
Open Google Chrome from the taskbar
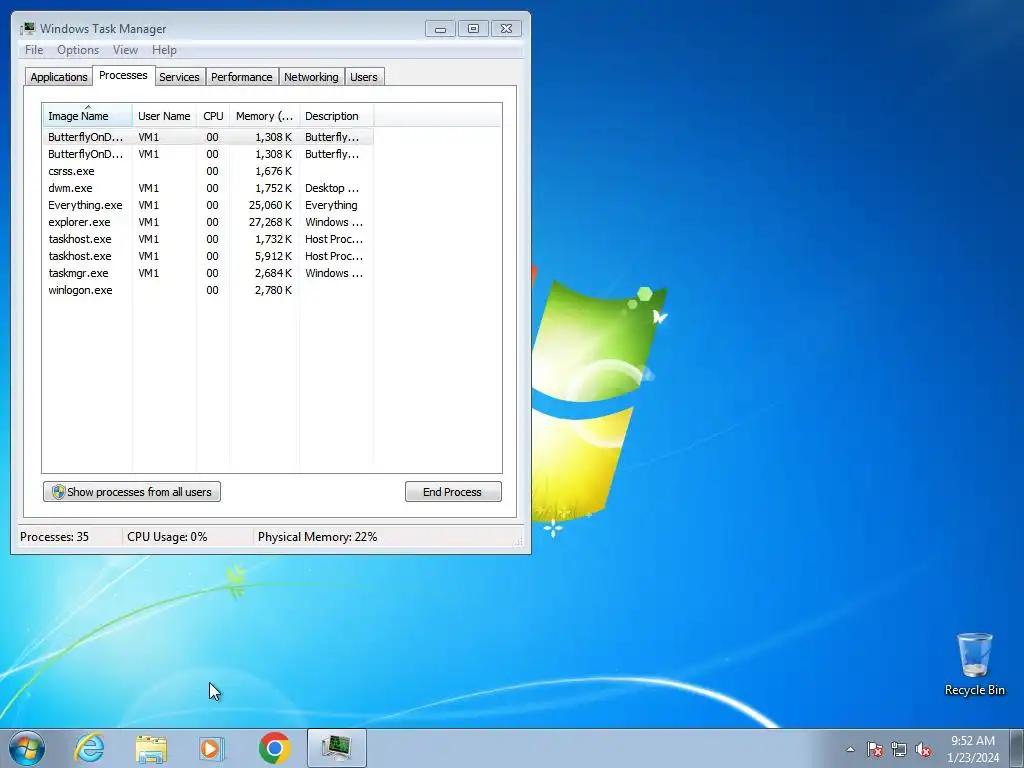click(x=274, y=748)
